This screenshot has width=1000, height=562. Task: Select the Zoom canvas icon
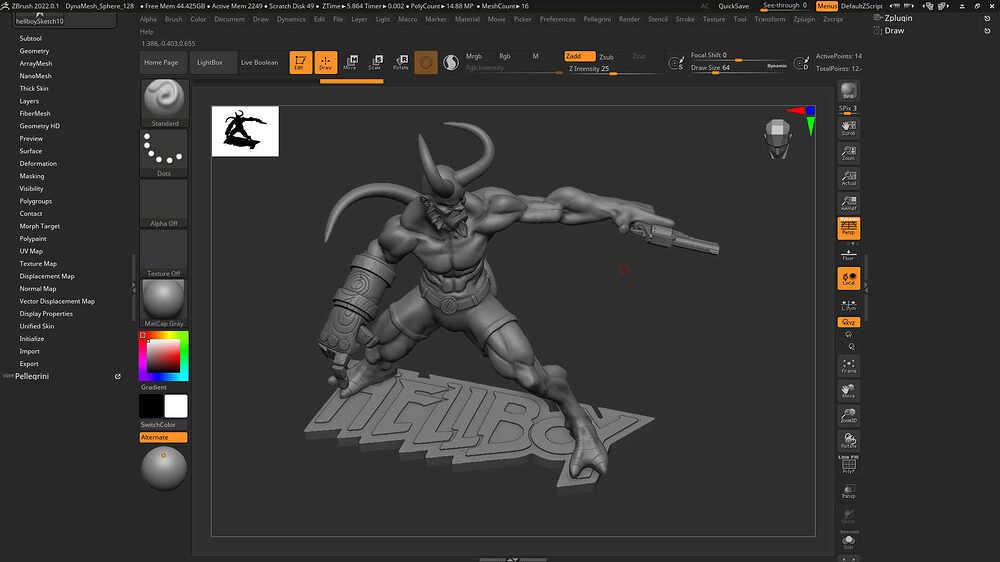848,153
